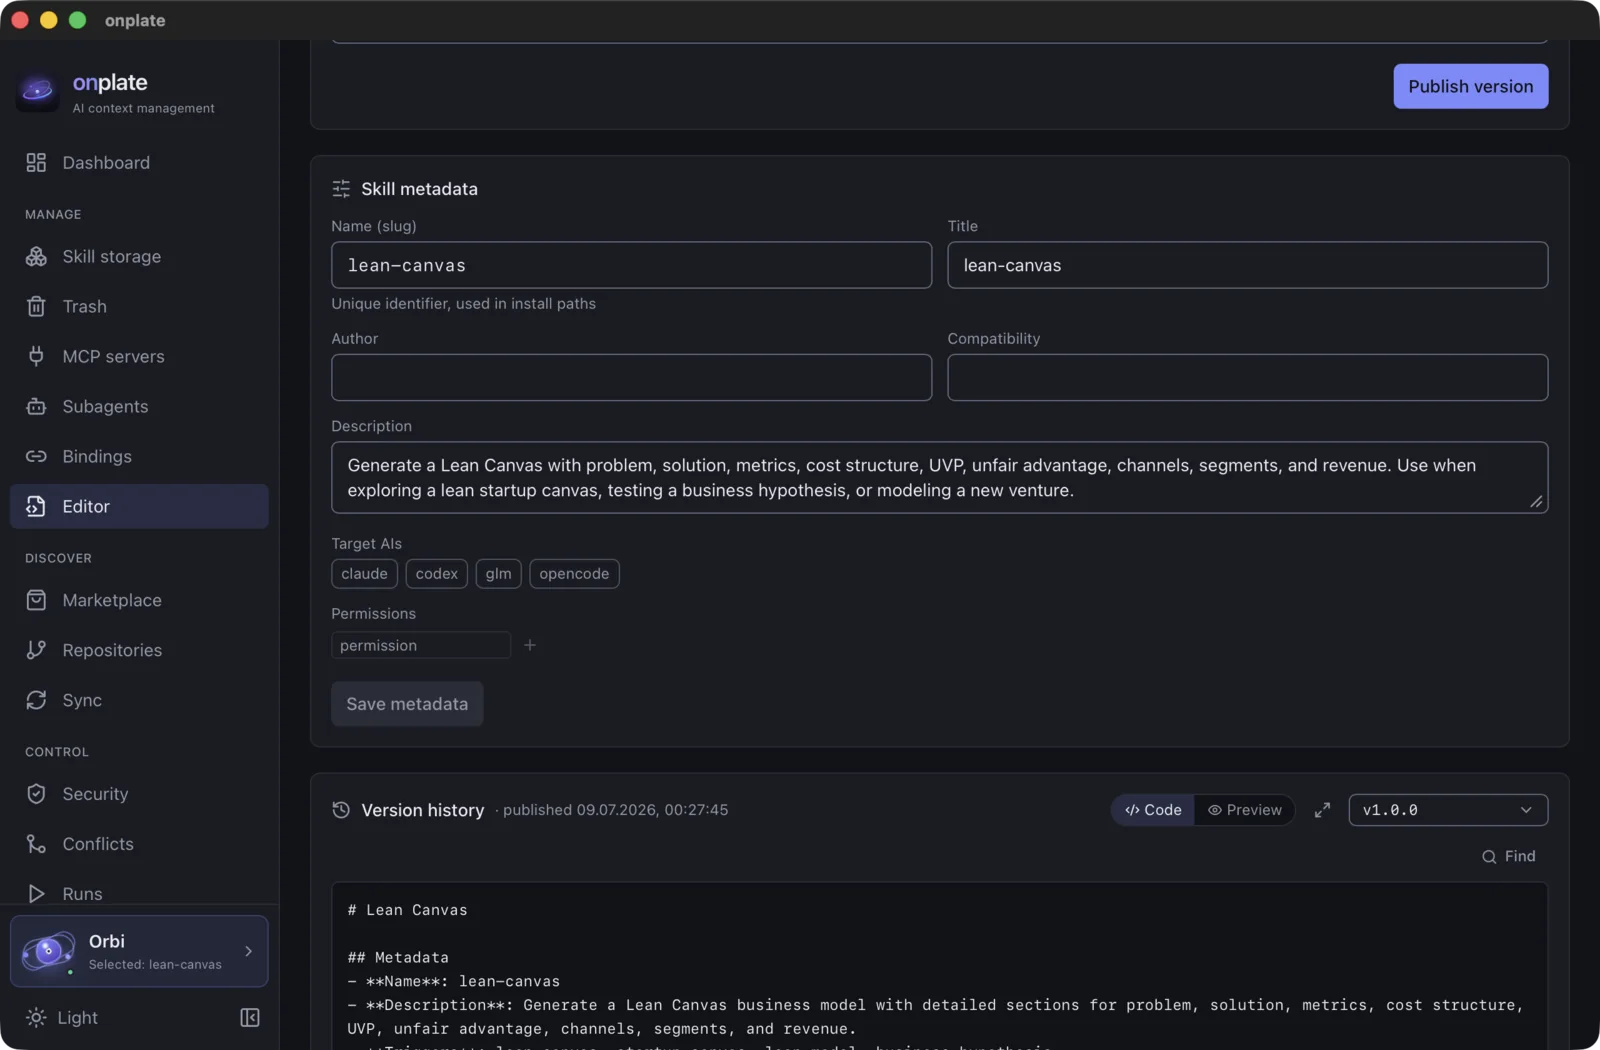Click the Editor file-code icon
This screenshot has width=1600, height=1050.
tap(36, 506)
